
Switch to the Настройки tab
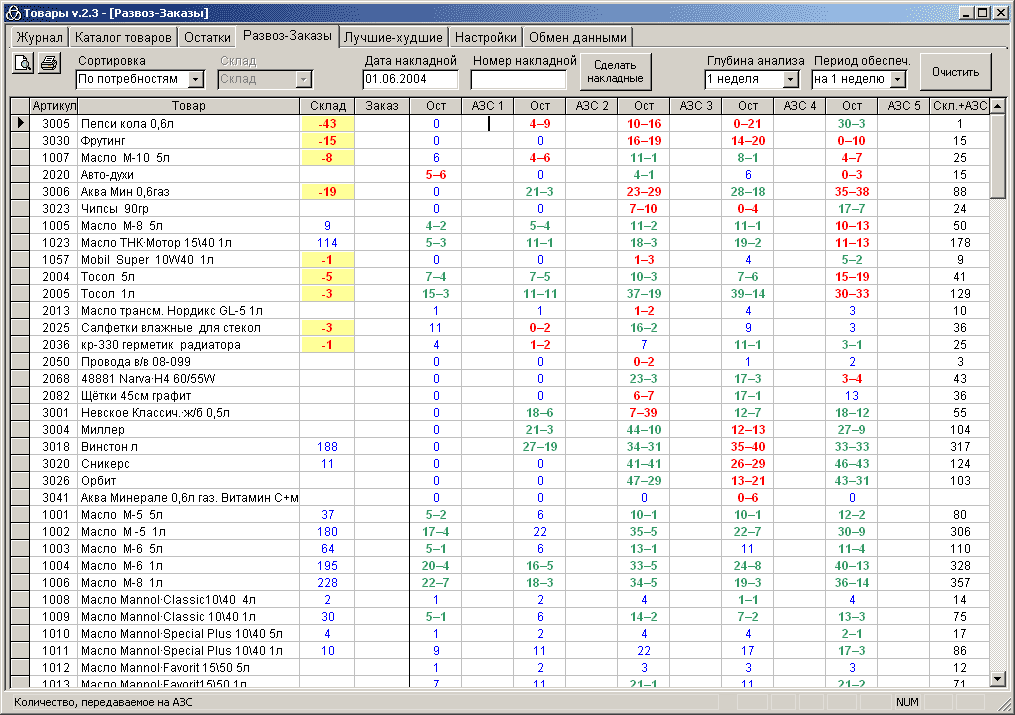click(x=485, y=38)
